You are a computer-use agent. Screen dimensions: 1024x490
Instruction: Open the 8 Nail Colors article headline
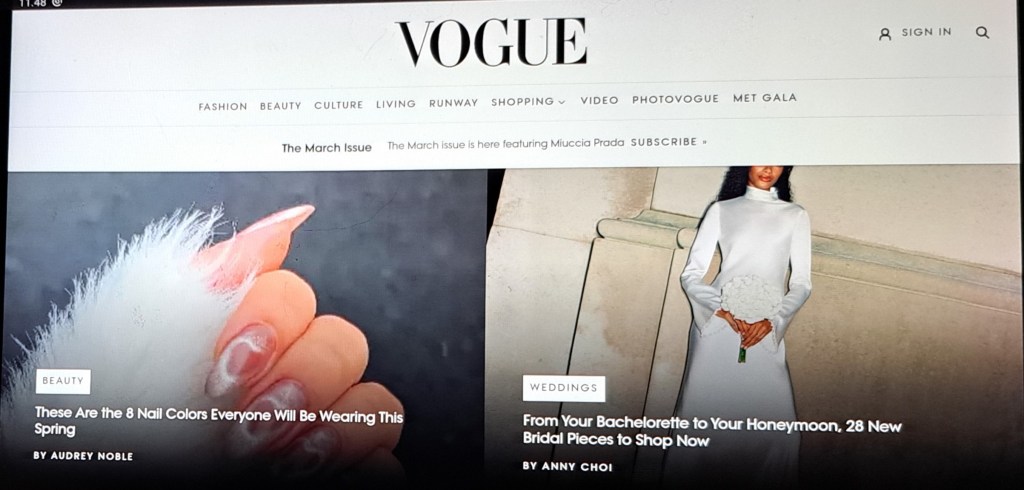click(219, 422)
